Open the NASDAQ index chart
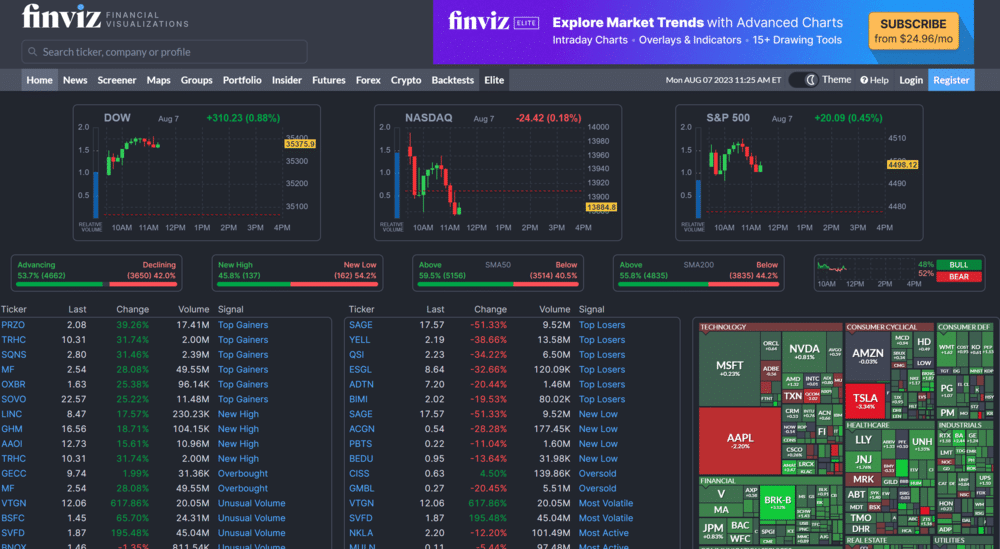 point(497,173)
